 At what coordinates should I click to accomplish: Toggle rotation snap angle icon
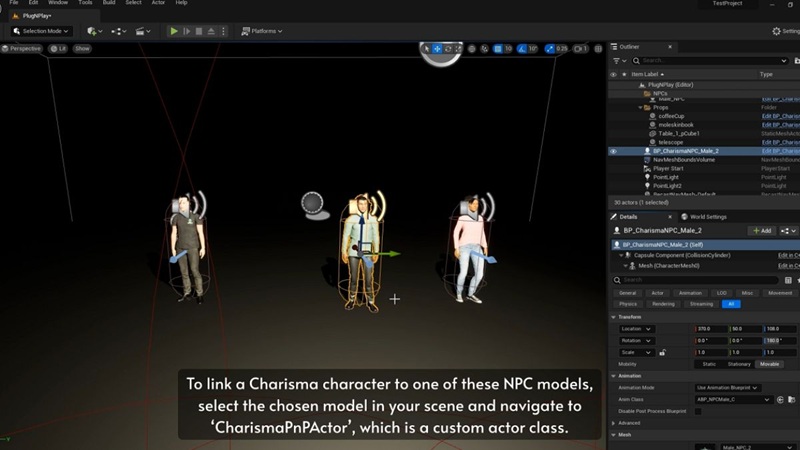click(x=521, y=48)
